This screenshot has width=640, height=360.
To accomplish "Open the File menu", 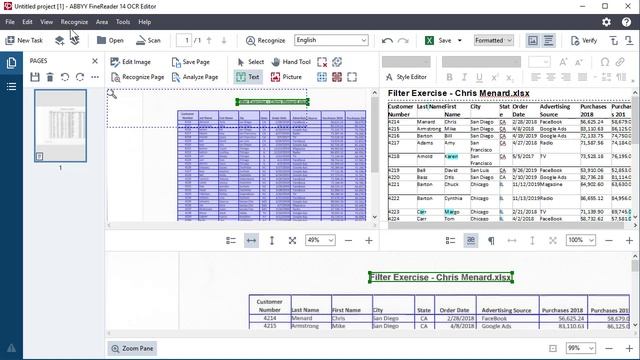I will 10,22.
